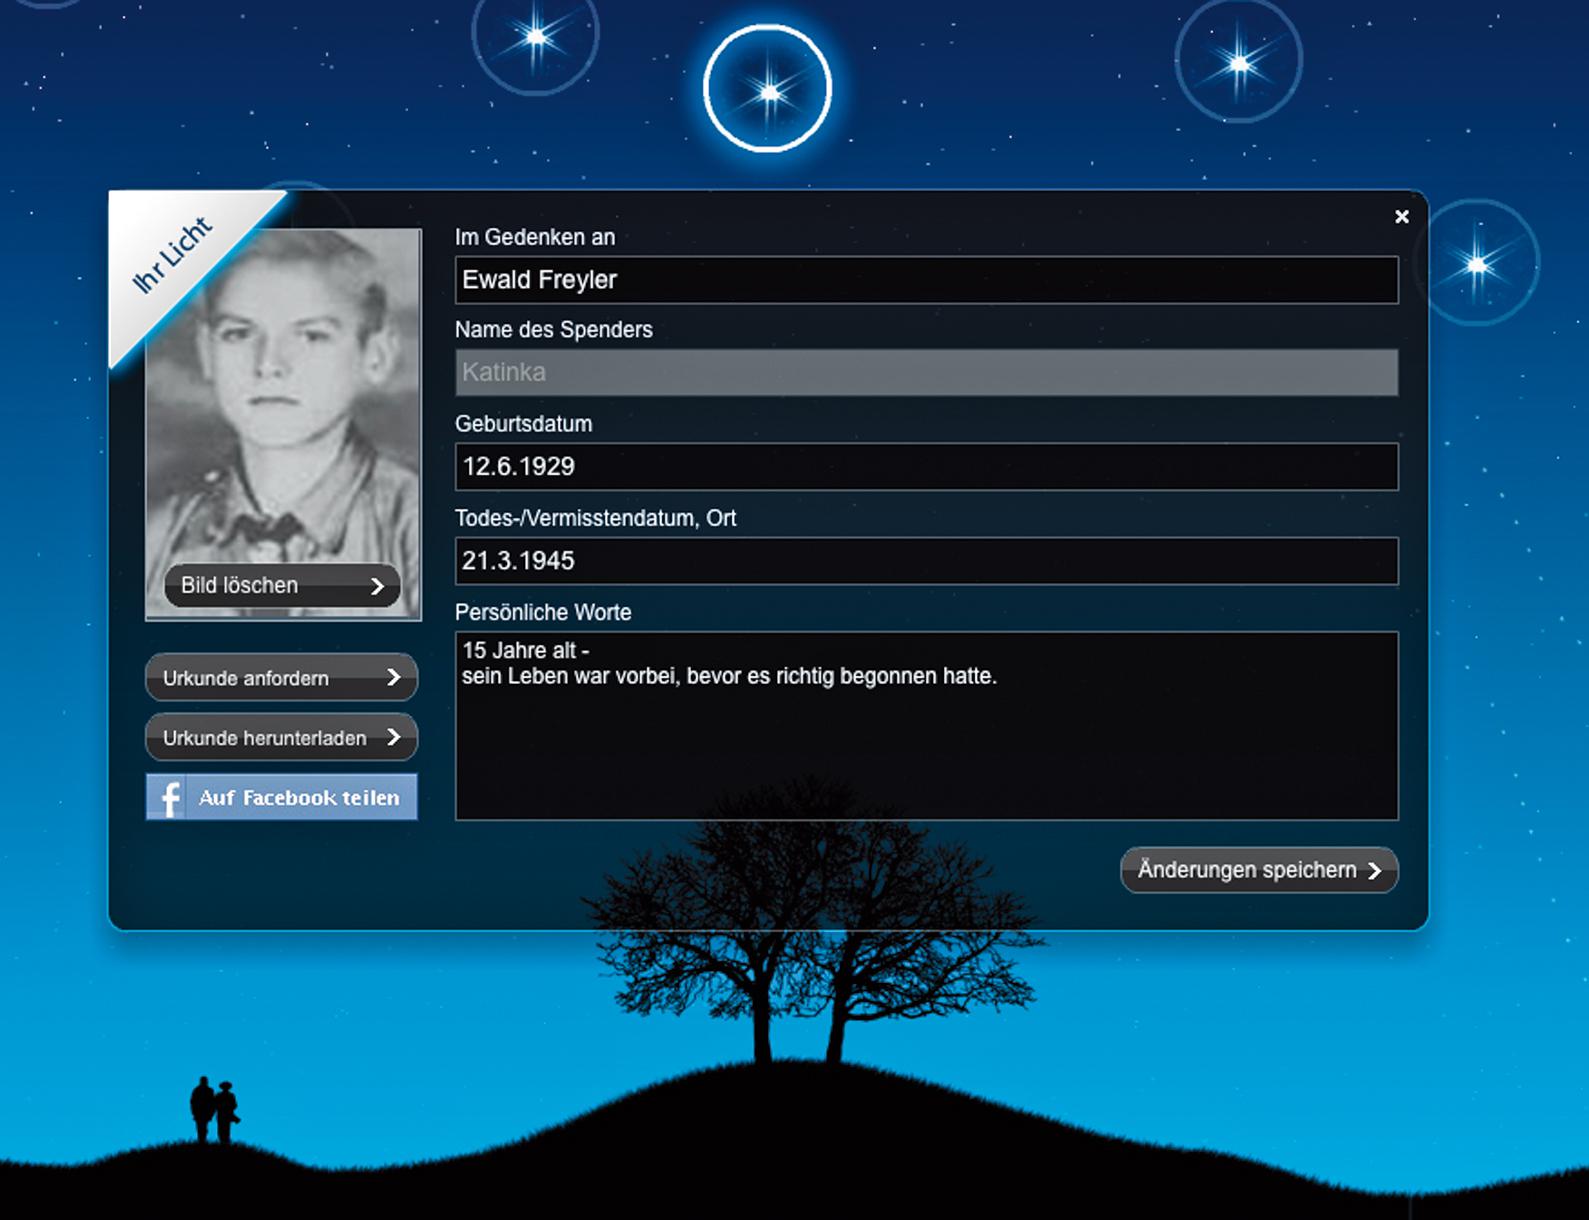Select the bright highlighted star at top center

768,89
